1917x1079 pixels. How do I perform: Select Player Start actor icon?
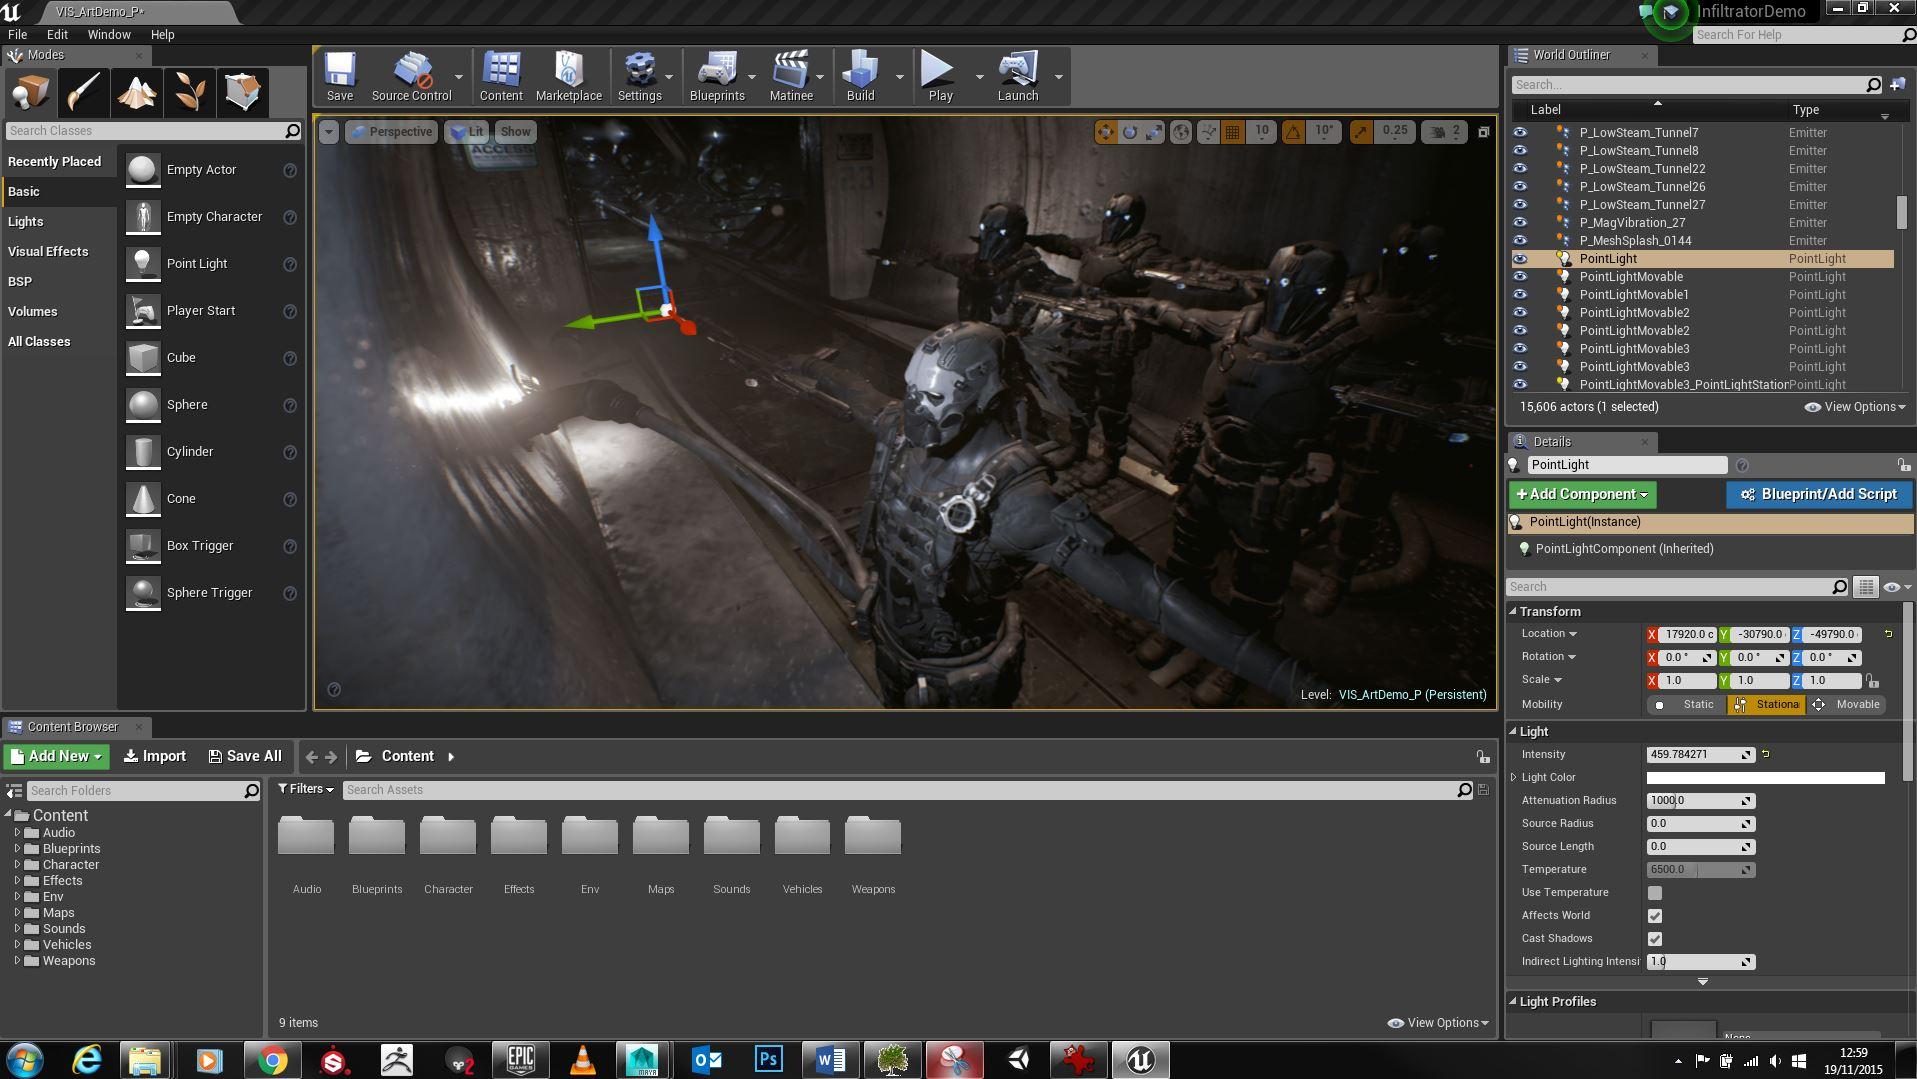click(x=143, y=311)
